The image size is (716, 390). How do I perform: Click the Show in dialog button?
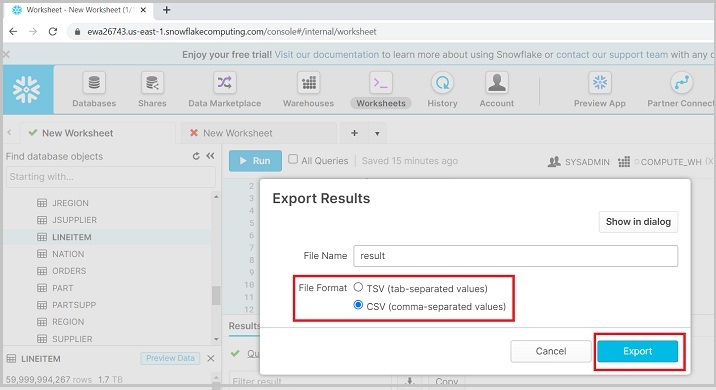point(638,221)
